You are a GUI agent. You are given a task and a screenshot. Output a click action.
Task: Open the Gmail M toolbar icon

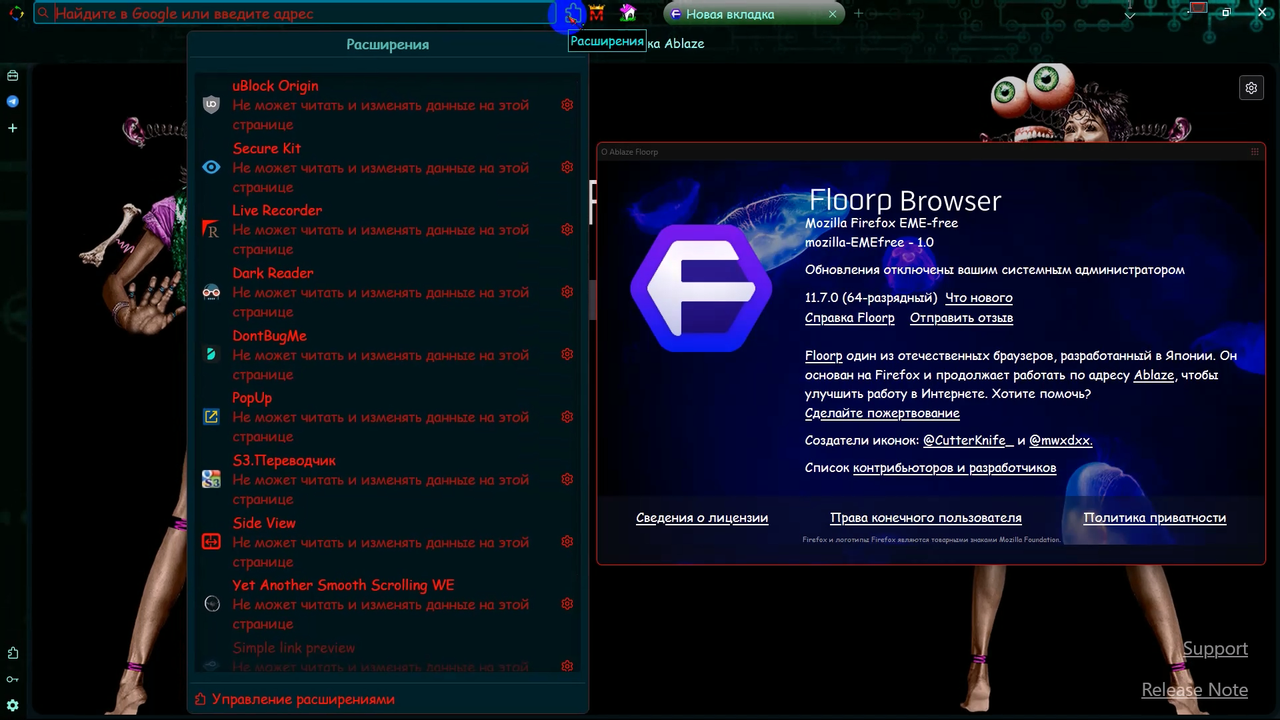597,14
